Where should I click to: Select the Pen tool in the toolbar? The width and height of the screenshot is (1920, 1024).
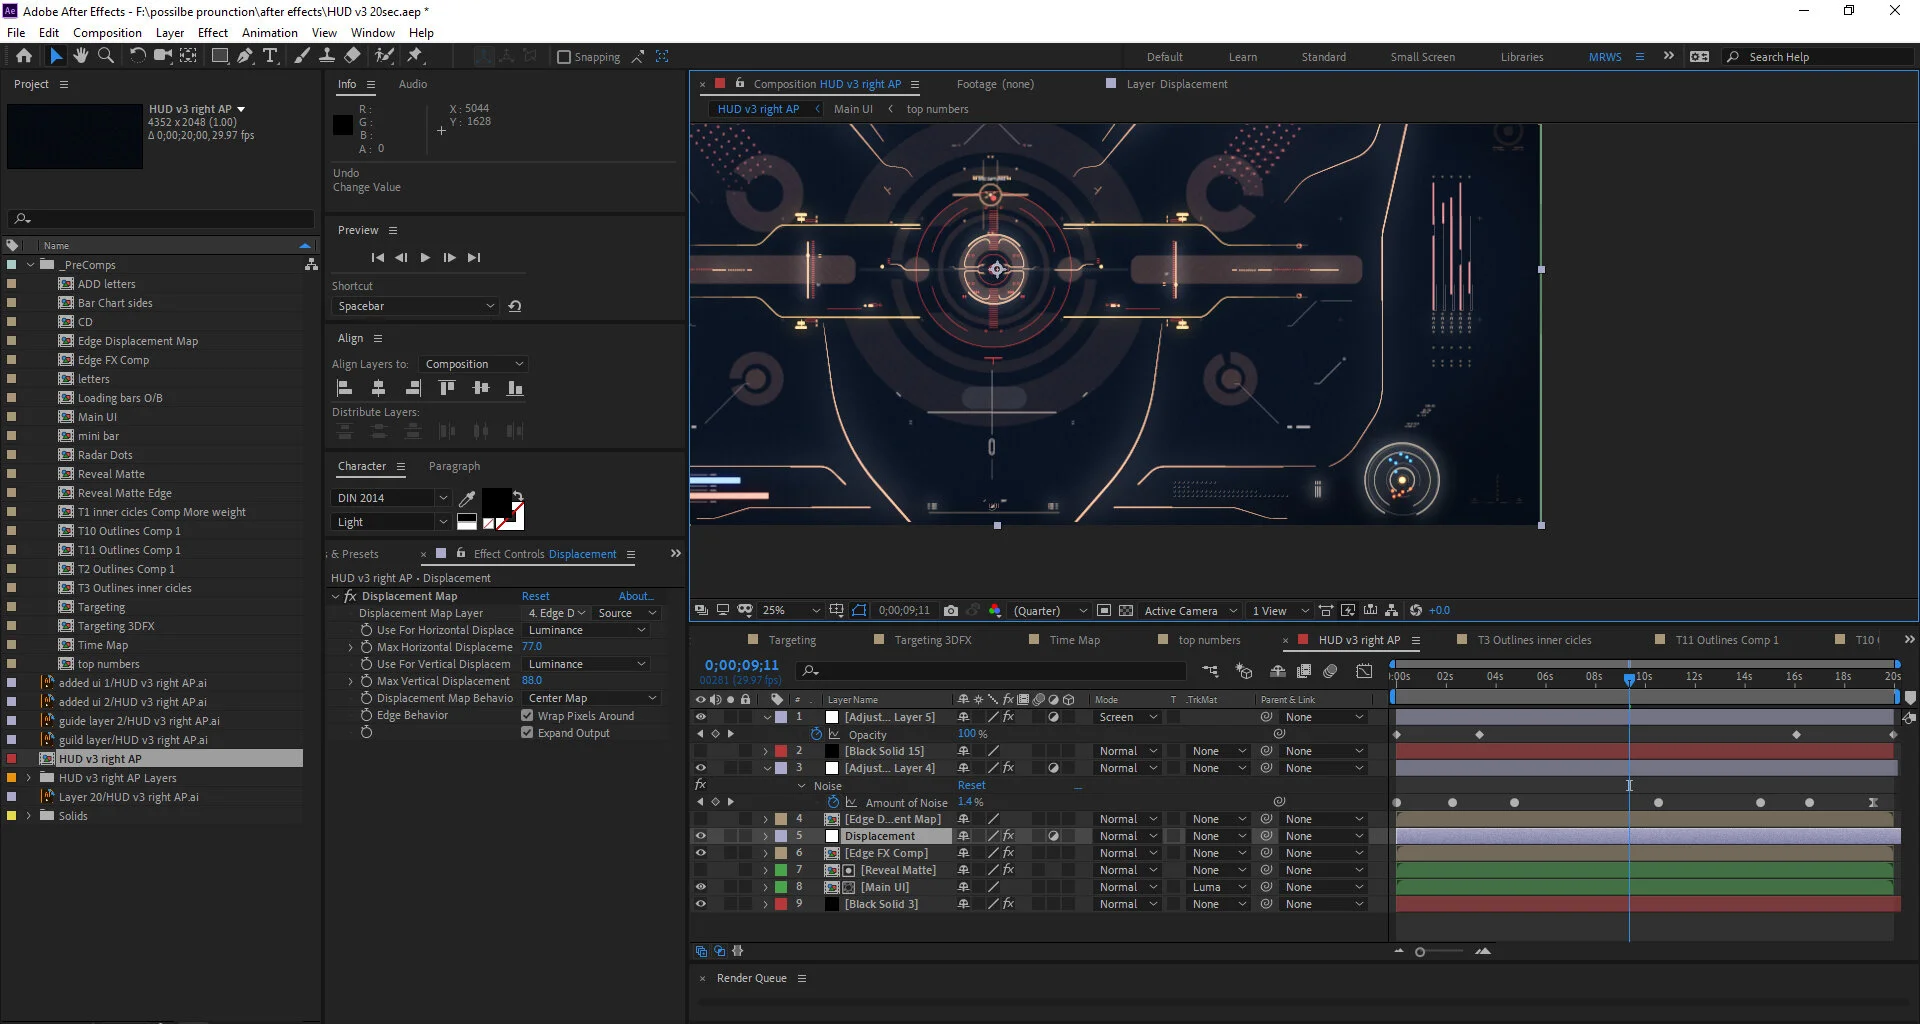[245, 56]
